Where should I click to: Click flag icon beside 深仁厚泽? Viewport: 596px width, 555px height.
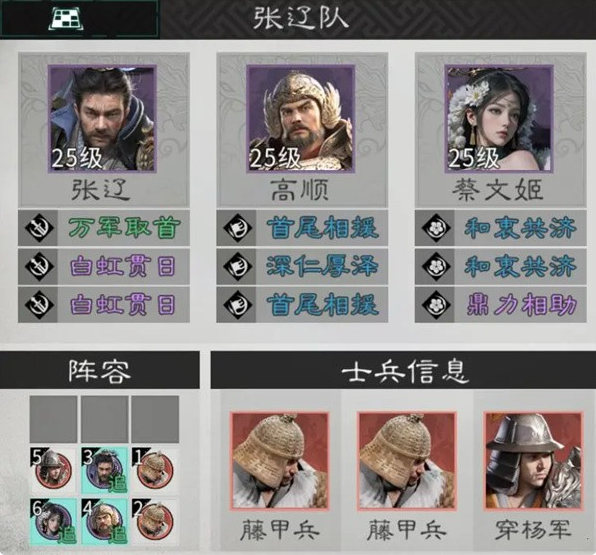point(238,266)
